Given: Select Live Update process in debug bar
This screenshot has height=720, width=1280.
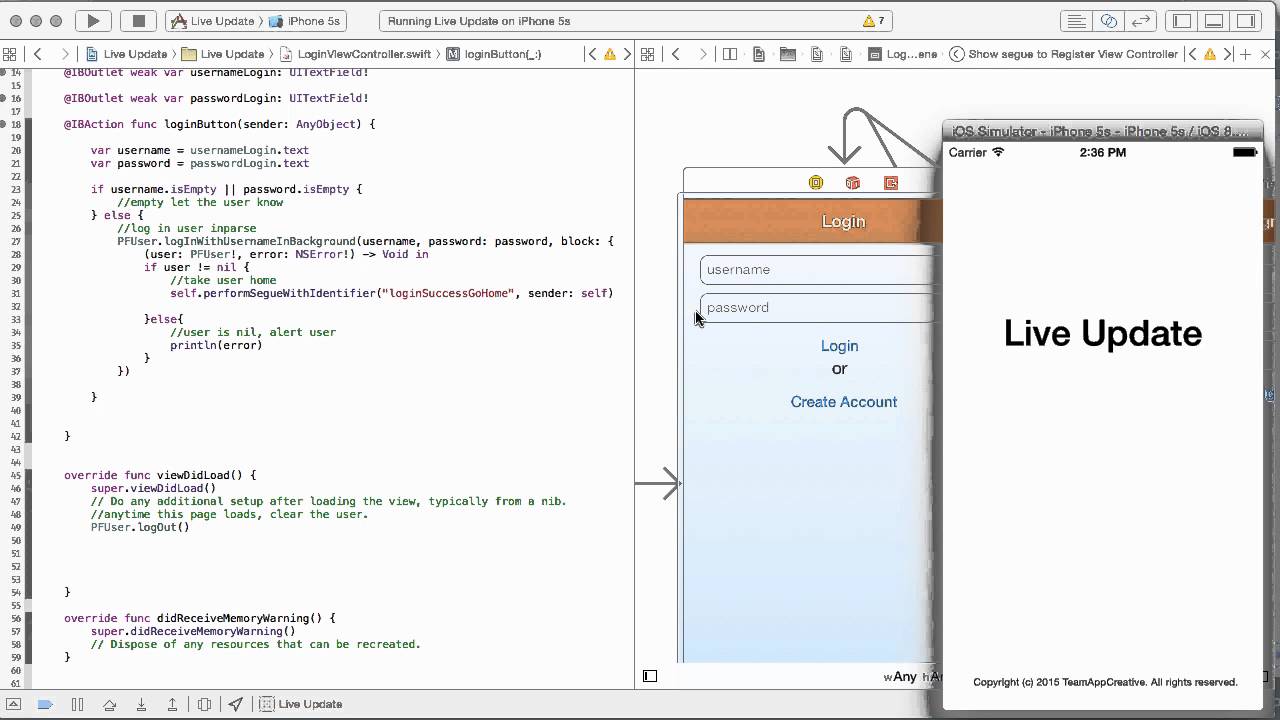Looking at the screenshot, I should coord(301,704).
